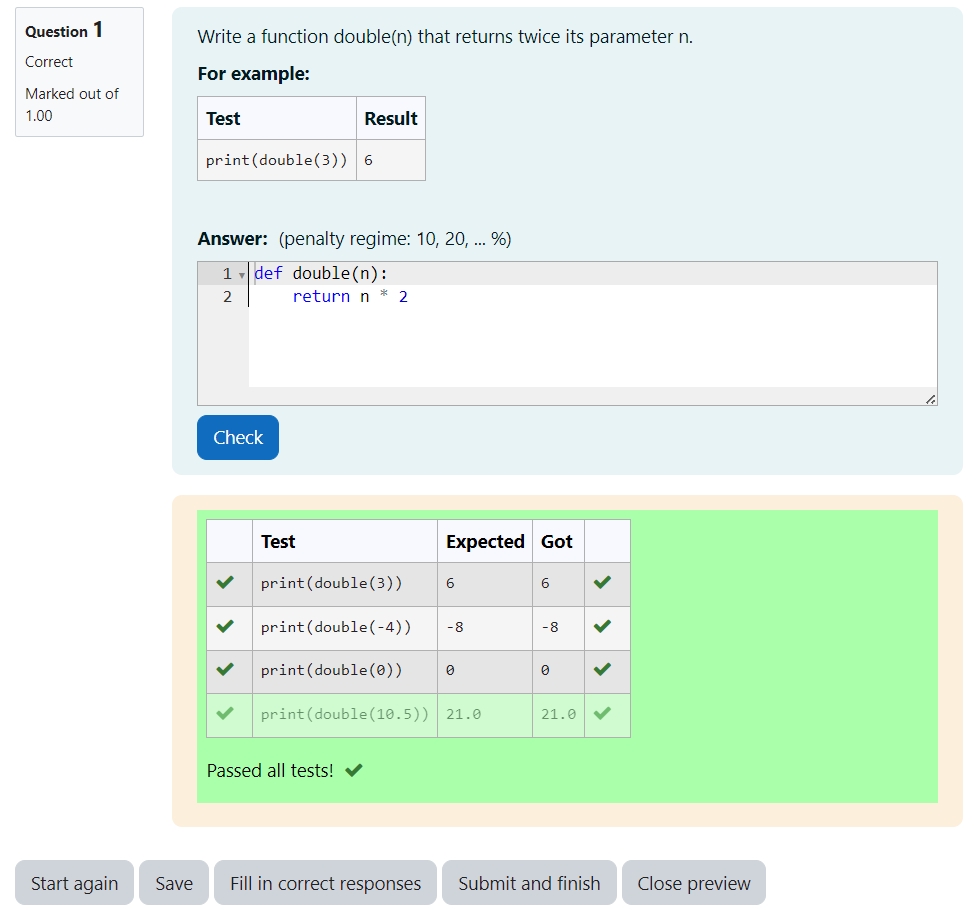This screenshot has height=910, width=977.
Task: Click Submit and finish
Action: (x=529, y=883)
